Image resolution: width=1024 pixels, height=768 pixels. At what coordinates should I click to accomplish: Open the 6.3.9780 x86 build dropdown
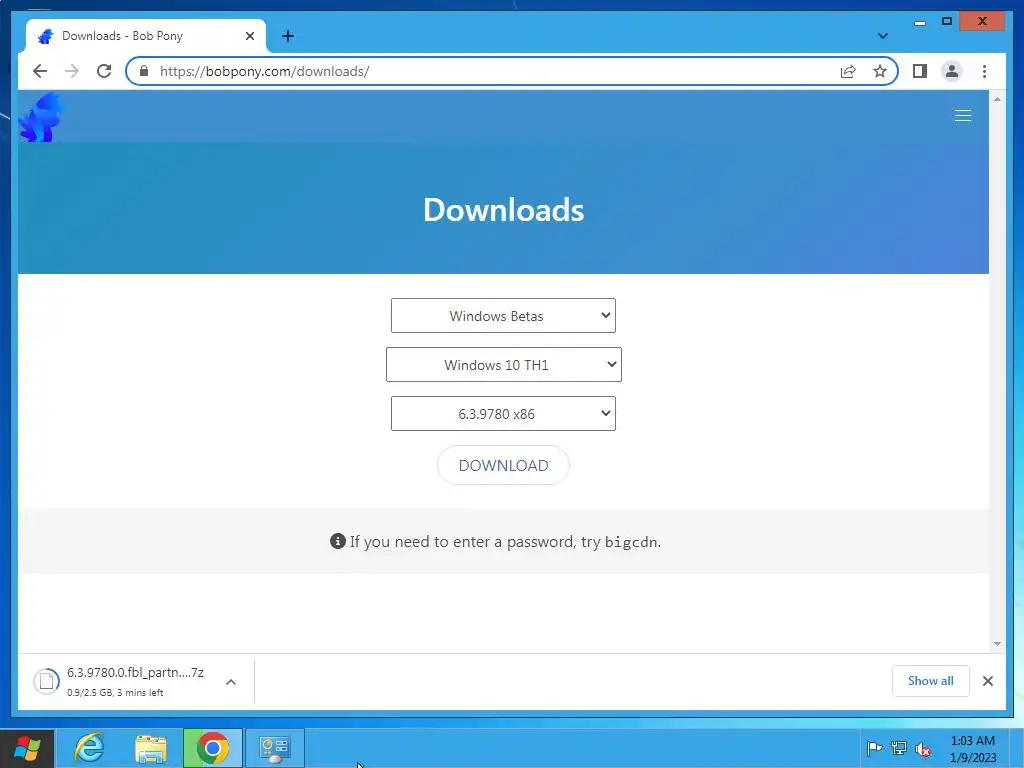503,413
